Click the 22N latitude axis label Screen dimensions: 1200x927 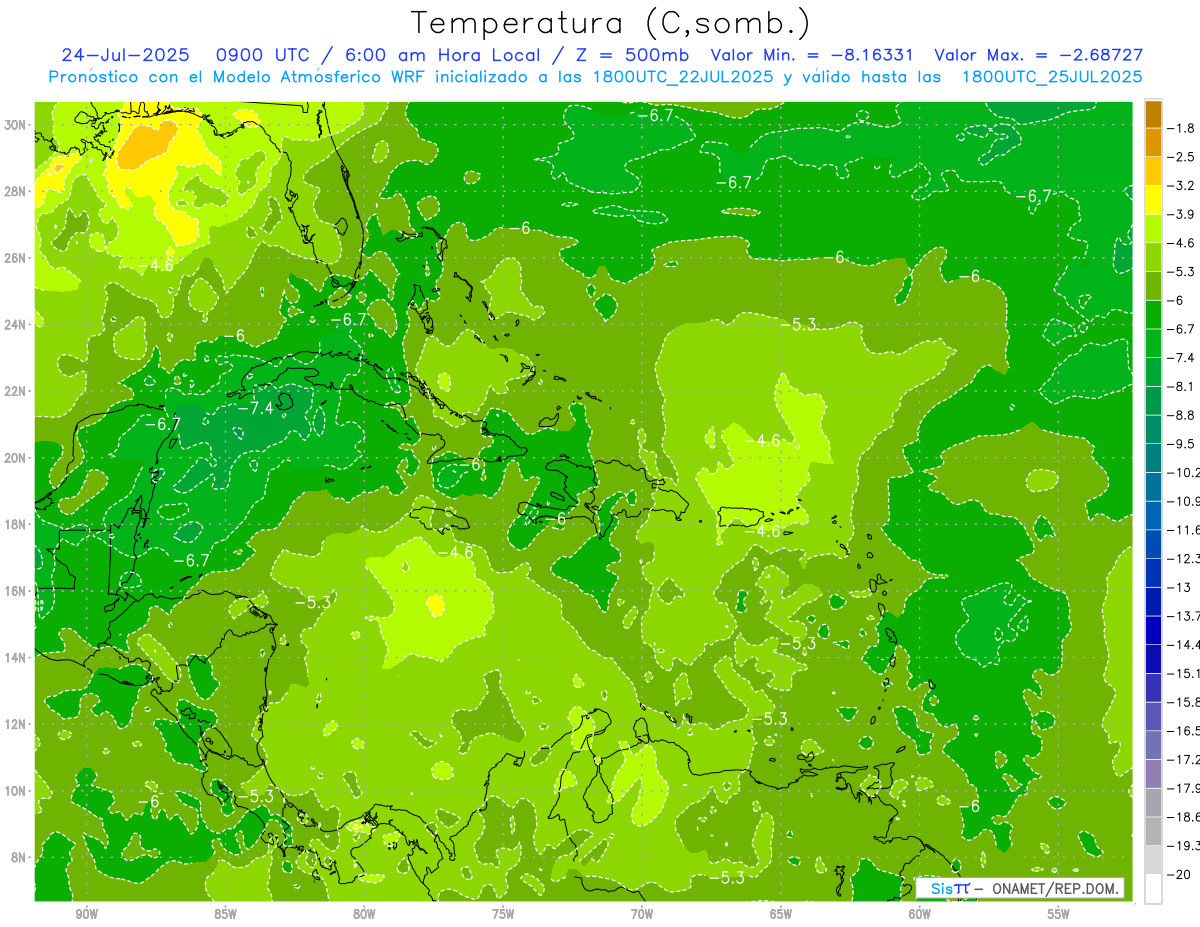tap(17, 391)
